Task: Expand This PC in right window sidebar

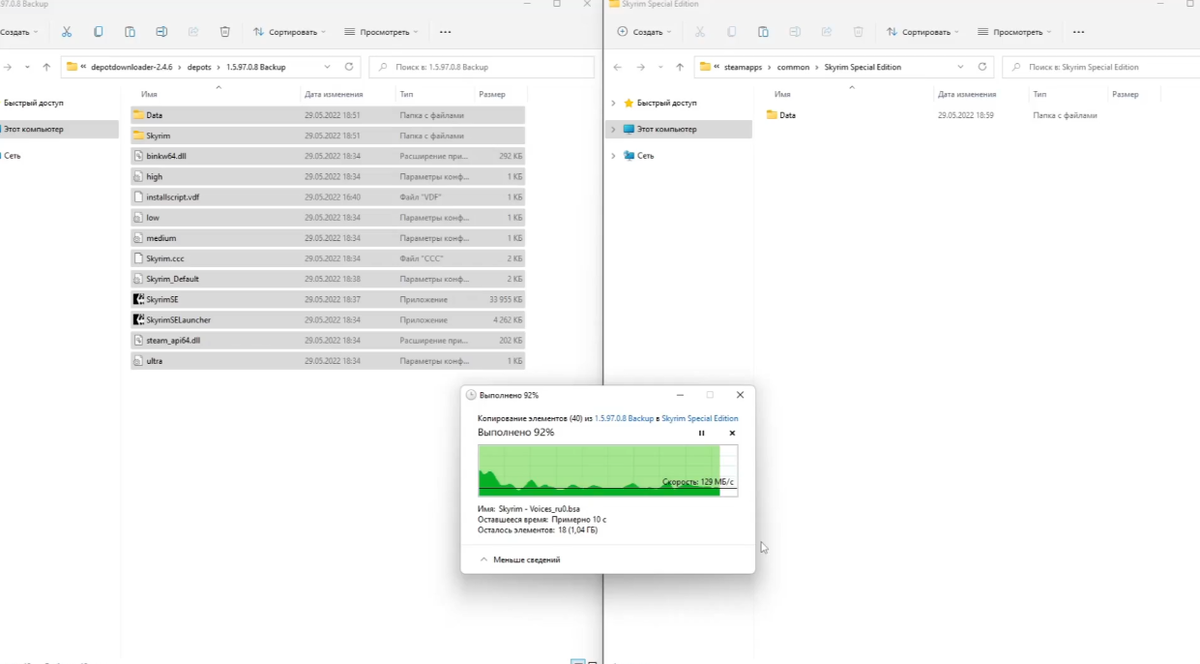Action: (x=613, y=129)
